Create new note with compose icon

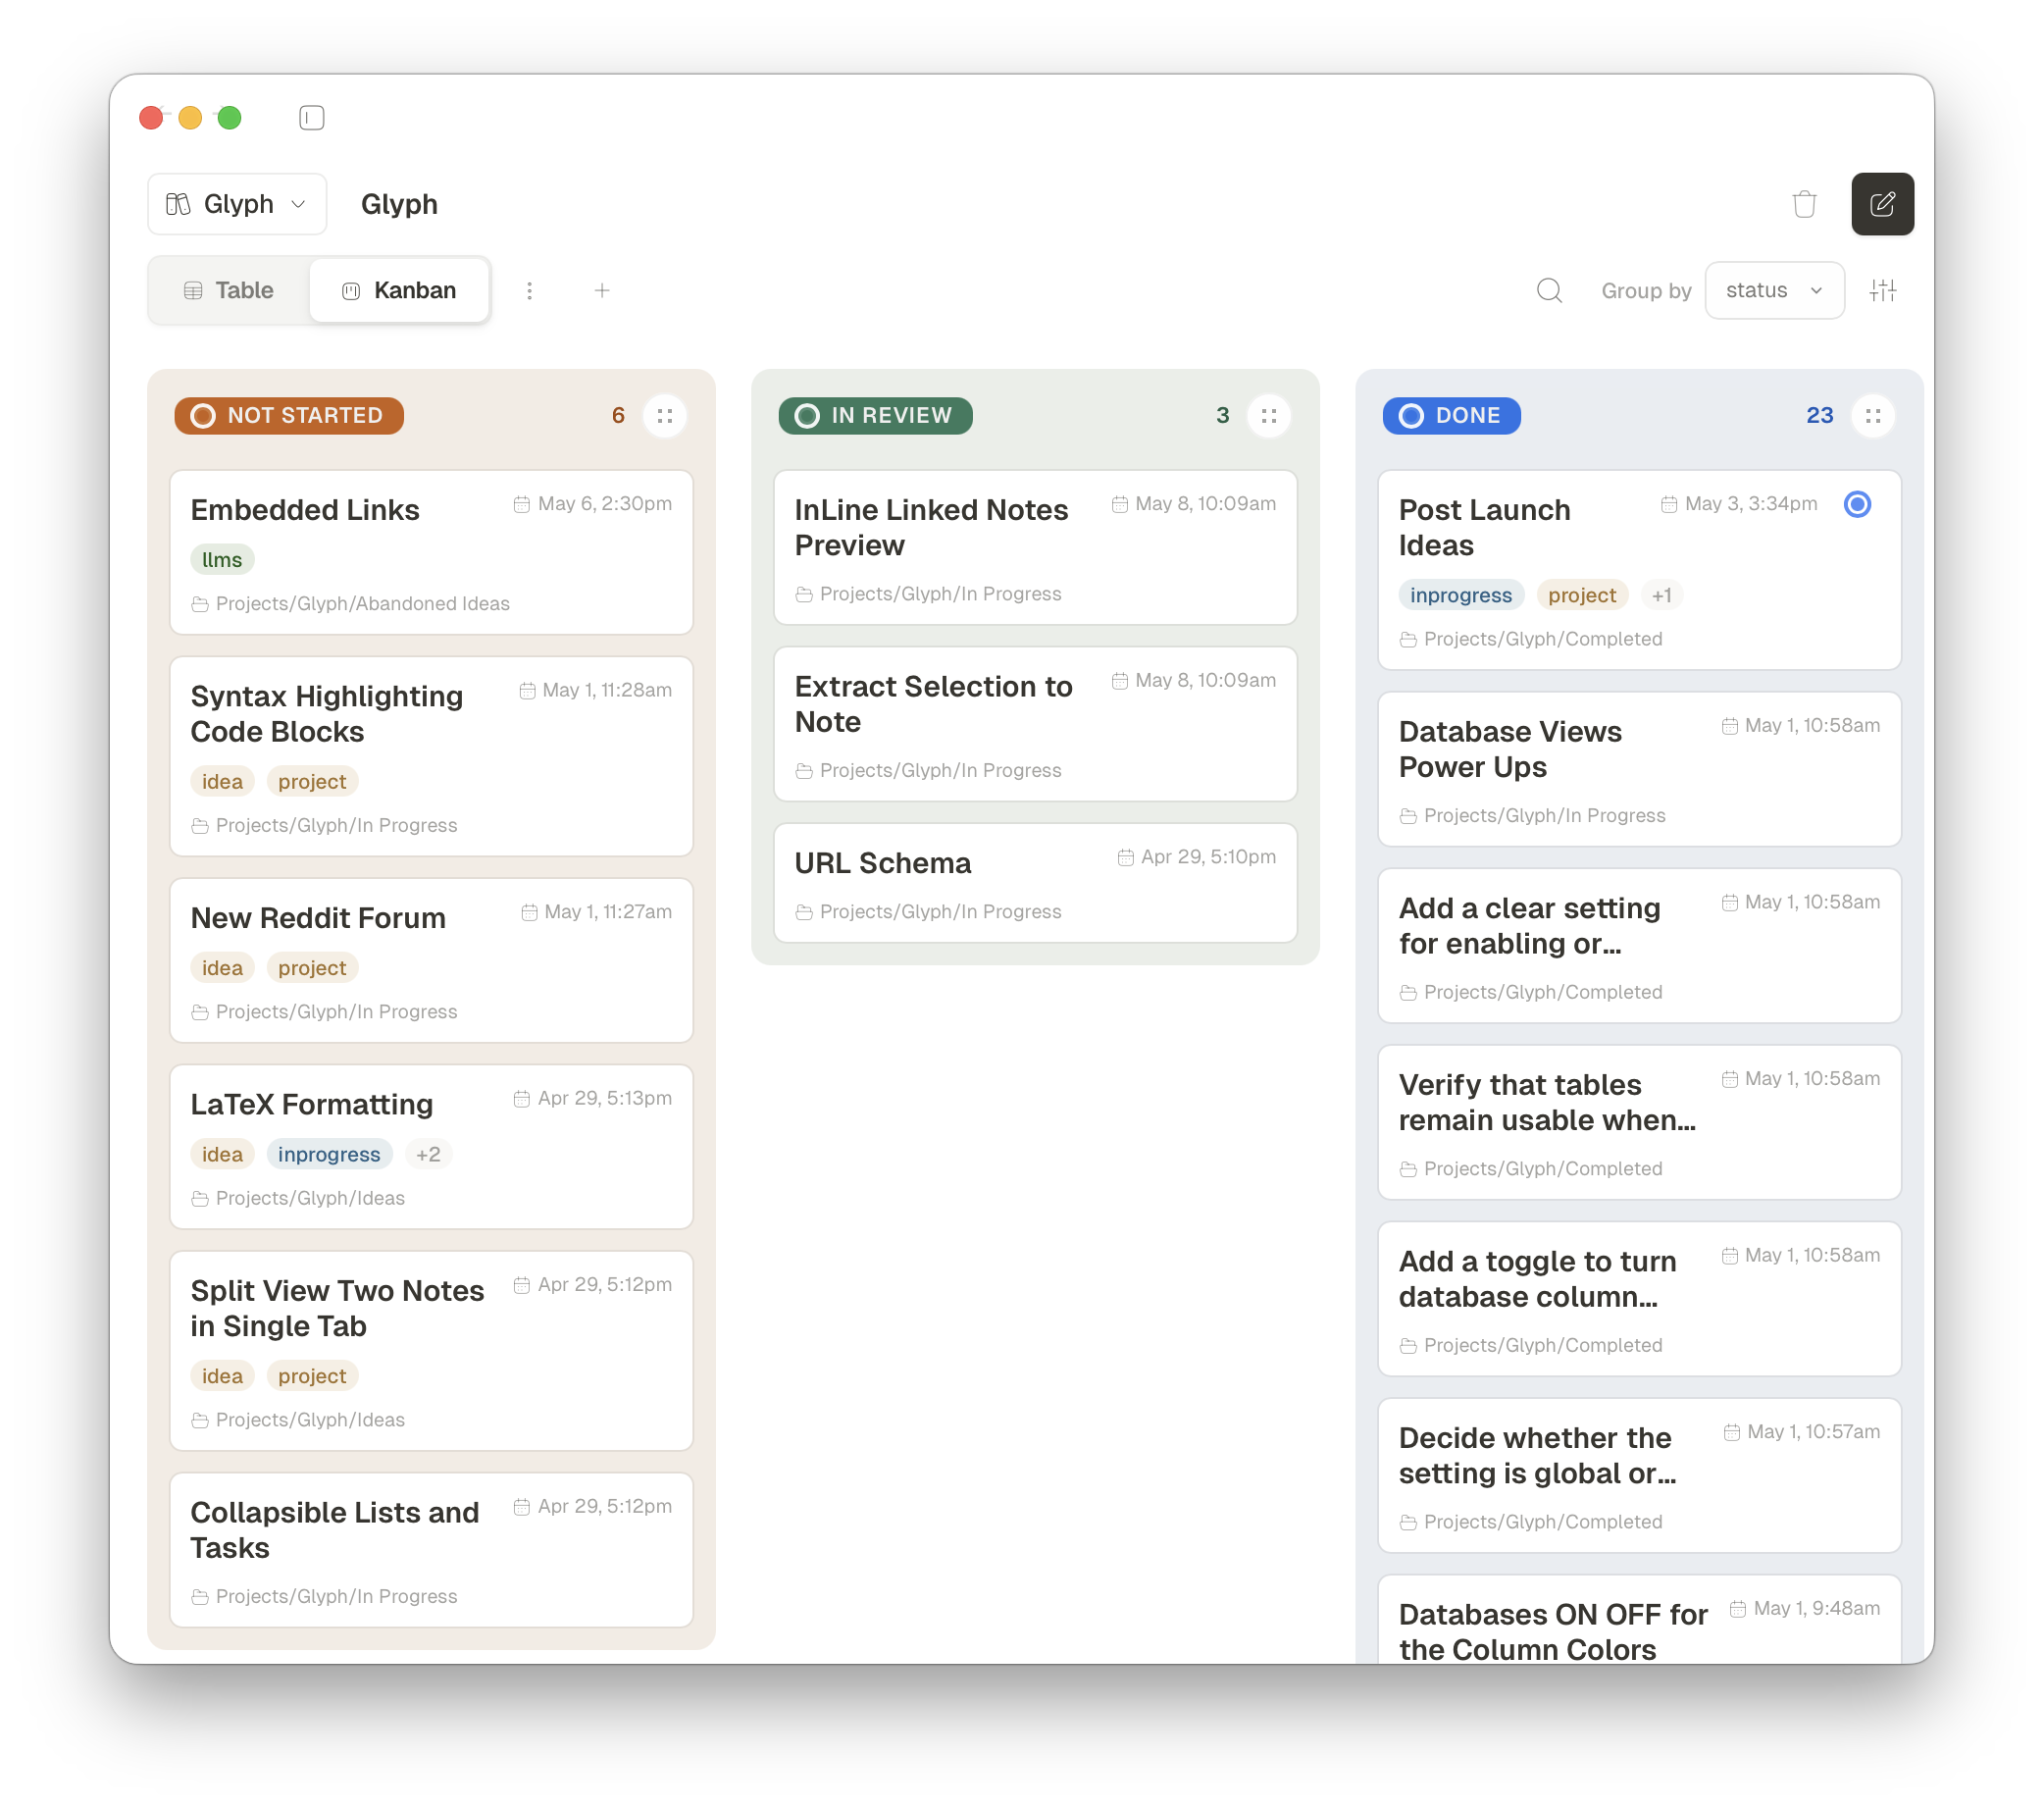coord(1881,204)
